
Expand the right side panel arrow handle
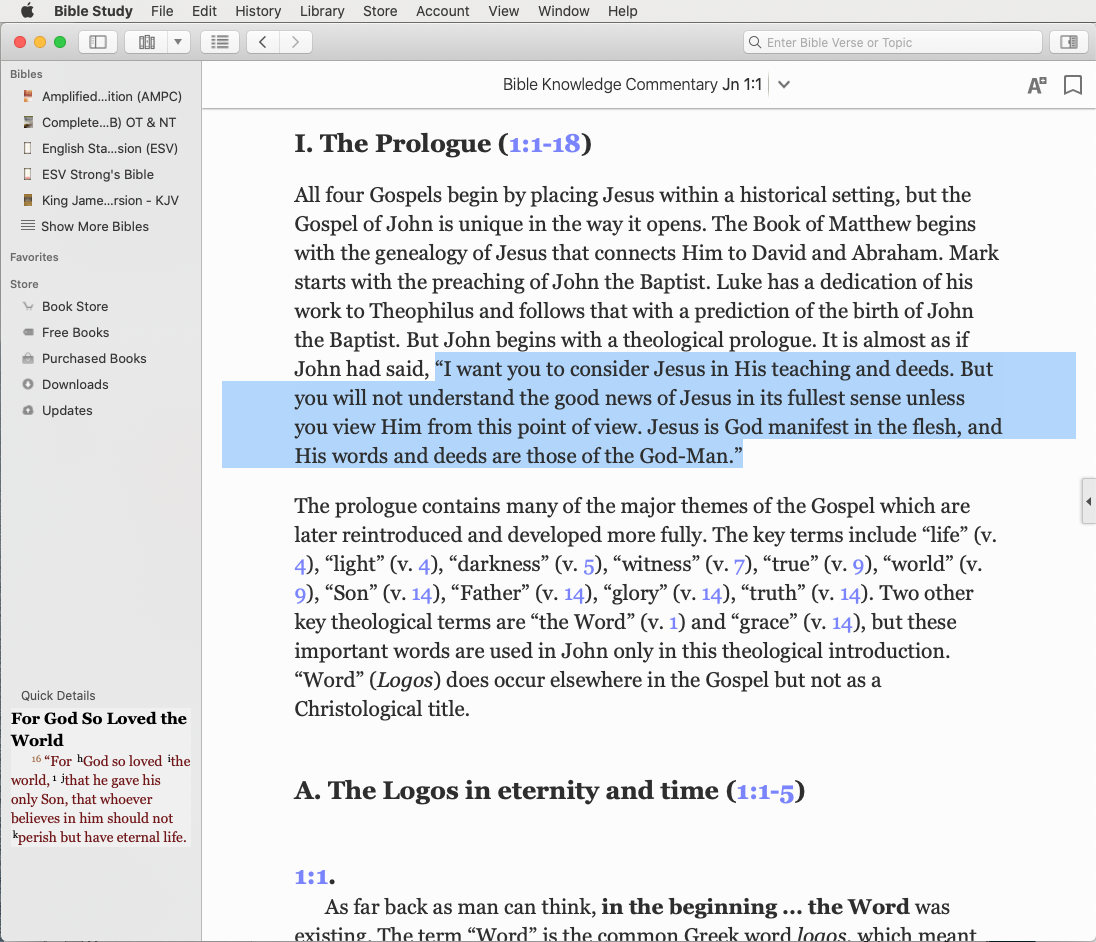point(1089,501)
